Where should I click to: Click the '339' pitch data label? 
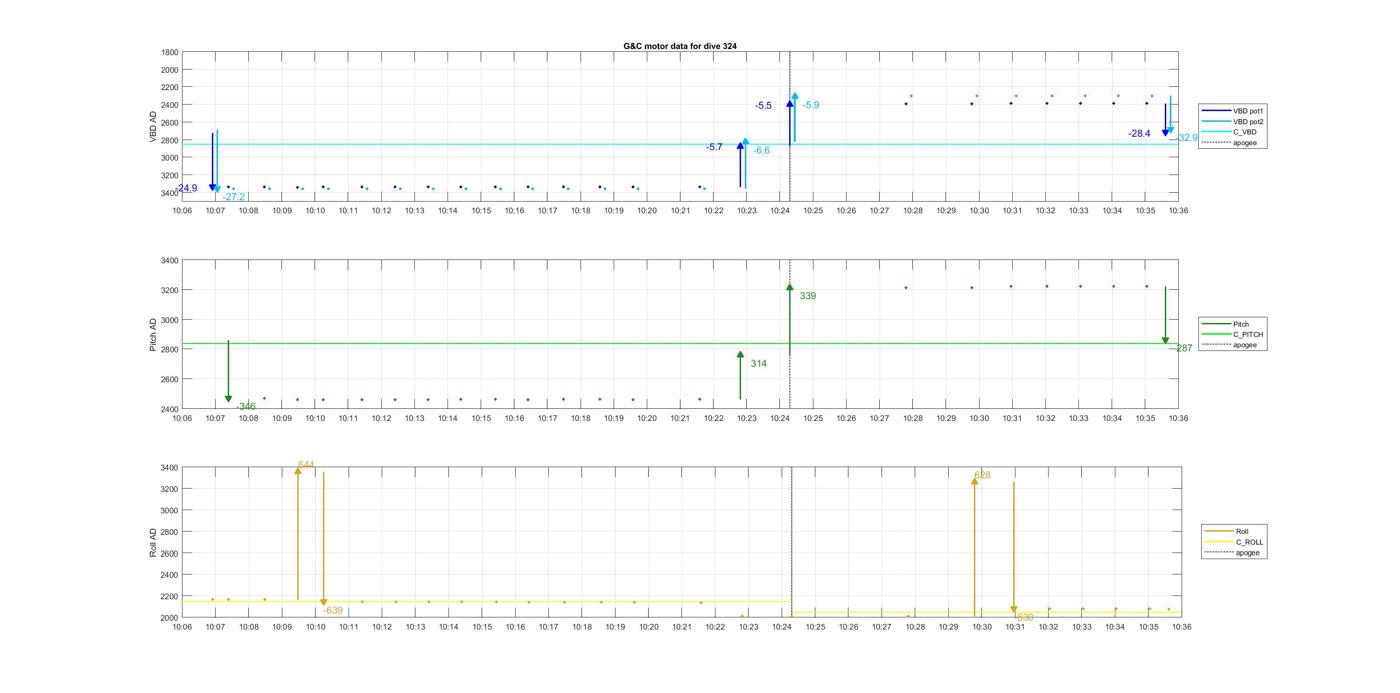click(807, 296)
